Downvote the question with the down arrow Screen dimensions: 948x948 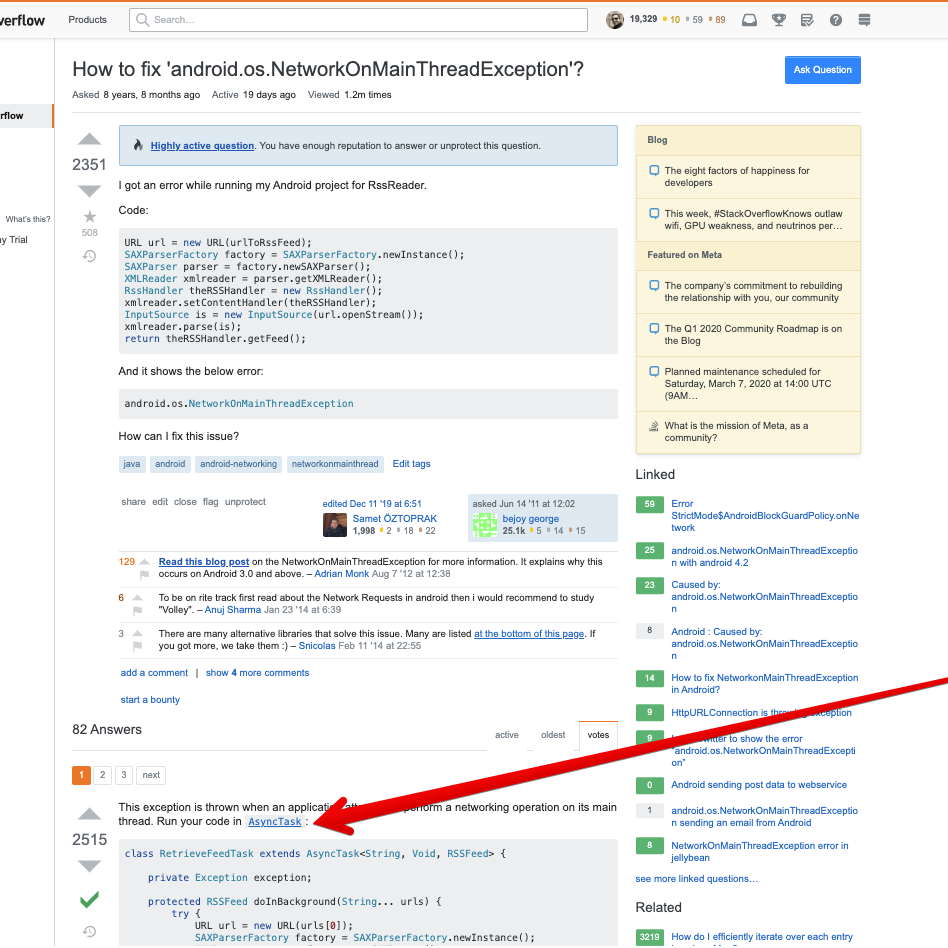(x=89, y=191)
